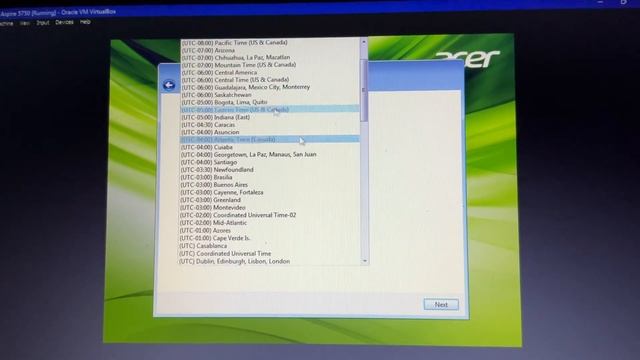Click the time zone list scrollbar thumb
Viewport: 640px width, 360px height.
(364, 90)
